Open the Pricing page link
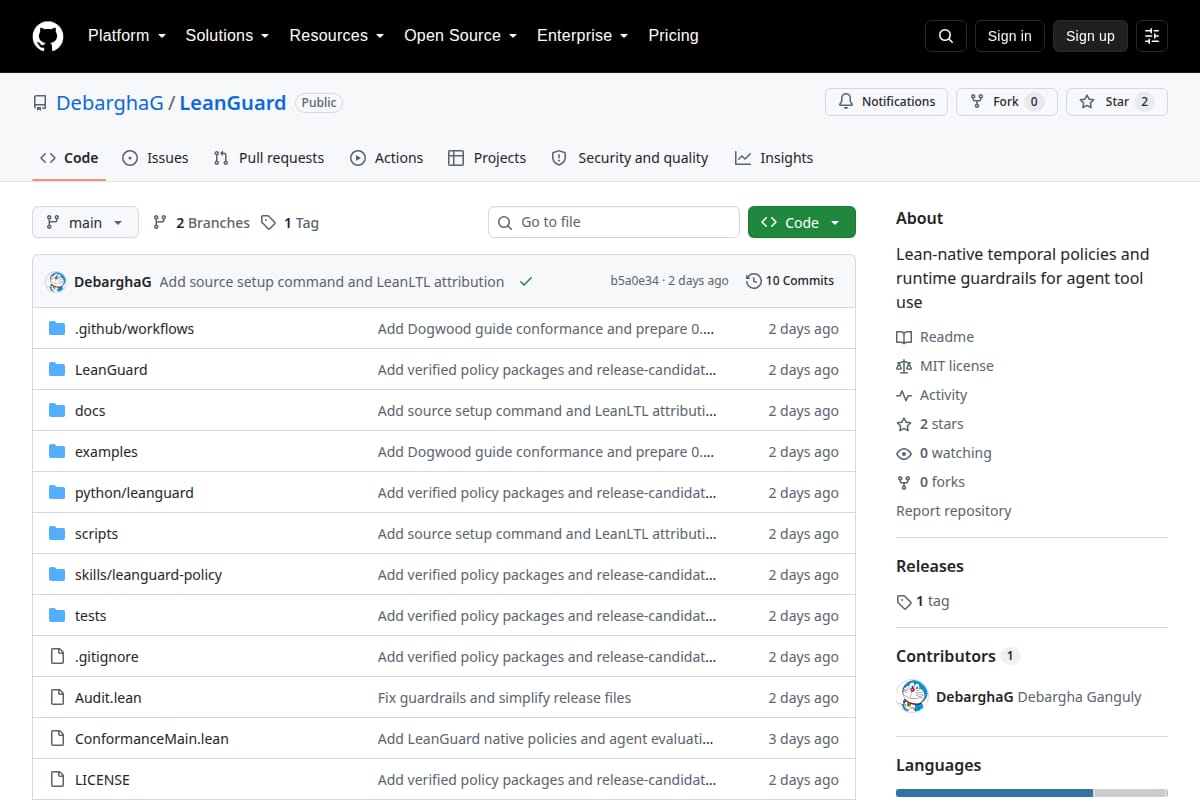Image resolution: width=1200 pixels, height=800 pixels. pos(673,36)
